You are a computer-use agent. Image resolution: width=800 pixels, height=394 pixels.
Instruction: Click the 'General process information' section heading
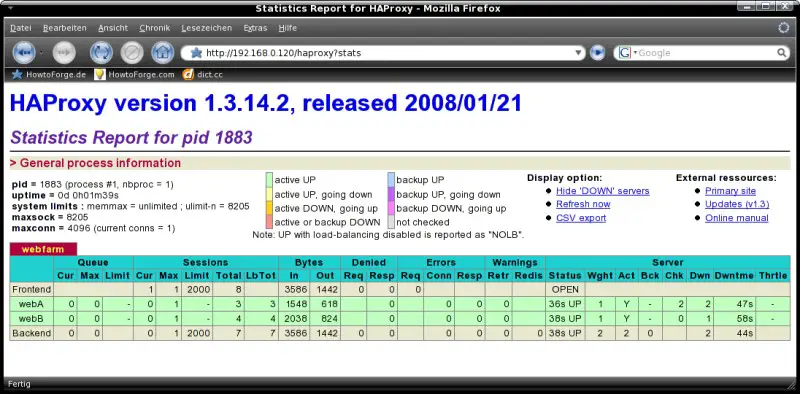tap(100, 163)
